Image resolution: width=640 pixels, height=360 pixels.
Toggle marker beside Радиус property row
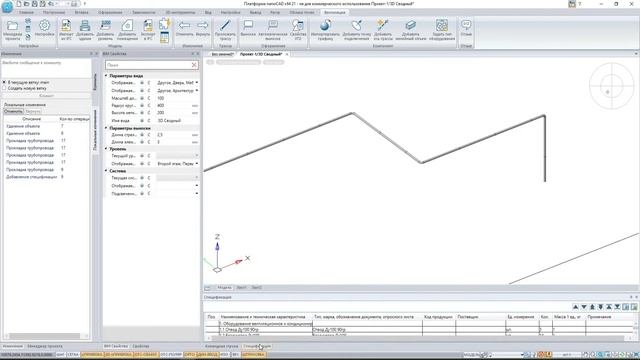point(142,105)
